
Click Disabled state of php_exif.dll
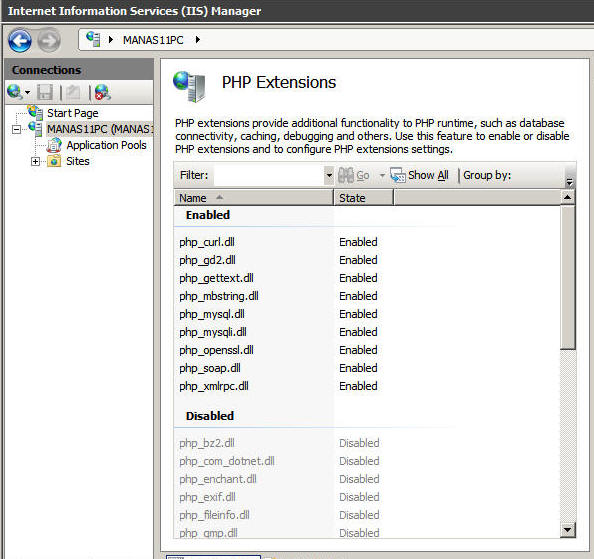point(359,497)
